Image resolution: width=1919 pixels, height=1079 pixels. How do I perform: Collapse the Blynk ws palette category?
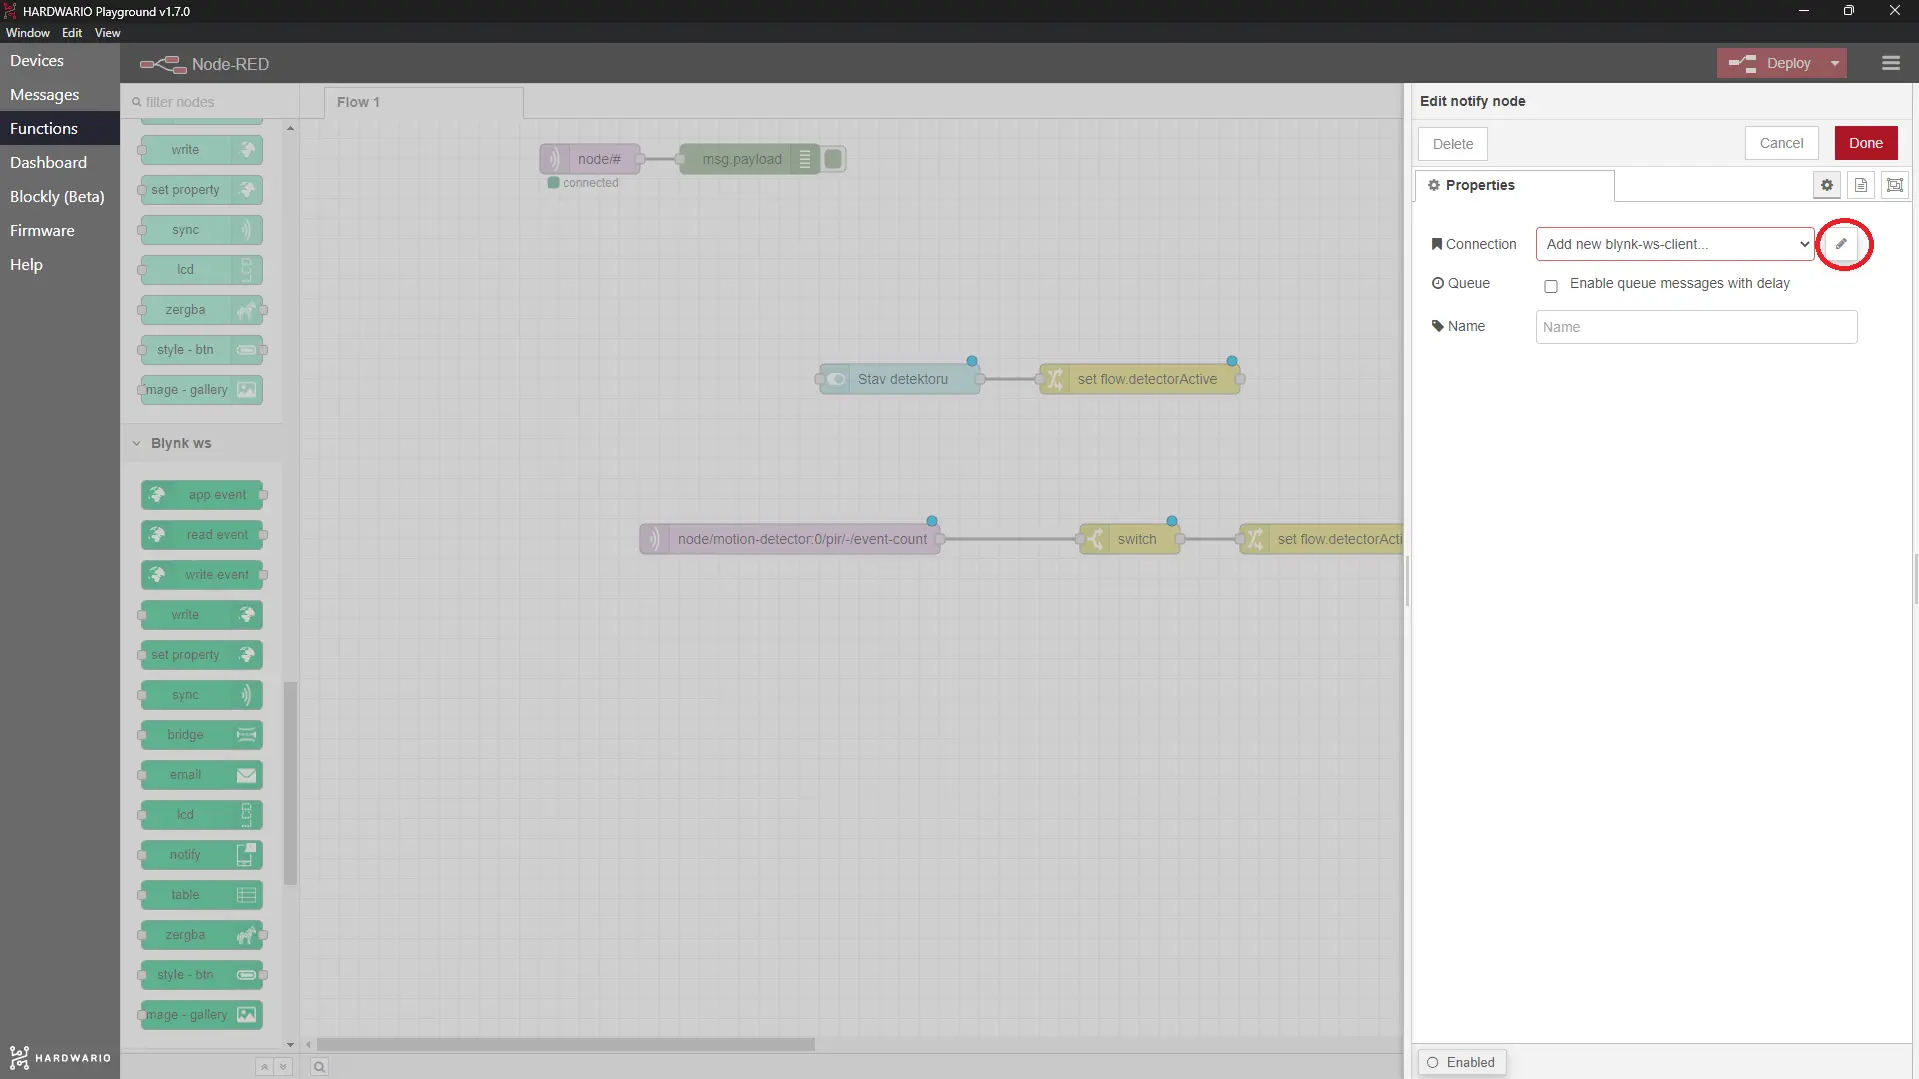201,443
